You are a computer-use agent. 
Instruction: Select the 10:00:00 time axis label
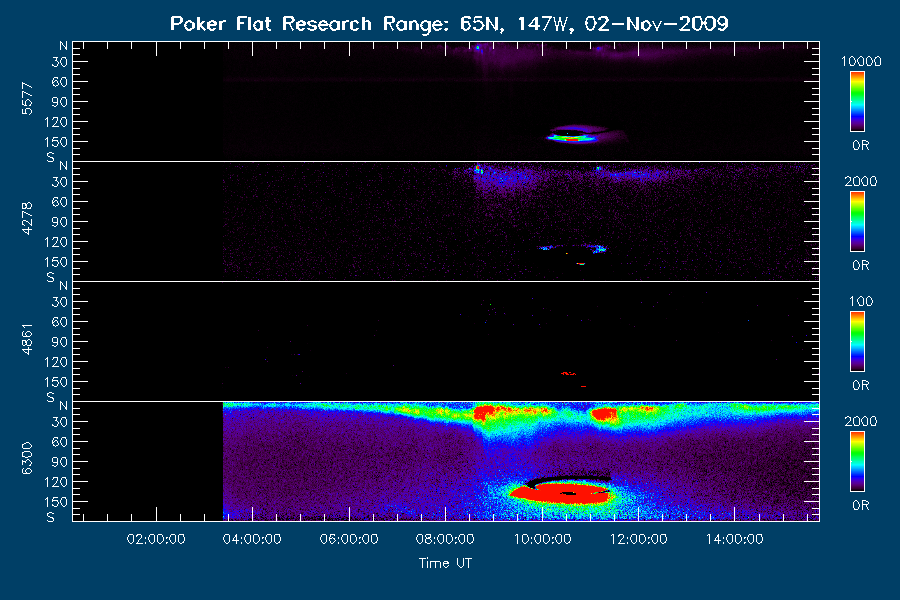542,539
